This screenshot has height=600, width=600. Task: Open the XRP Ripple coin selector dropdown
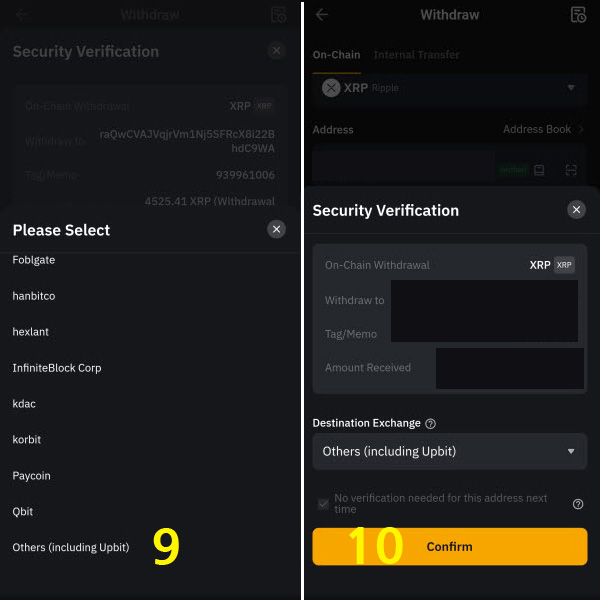coord(450,88)
